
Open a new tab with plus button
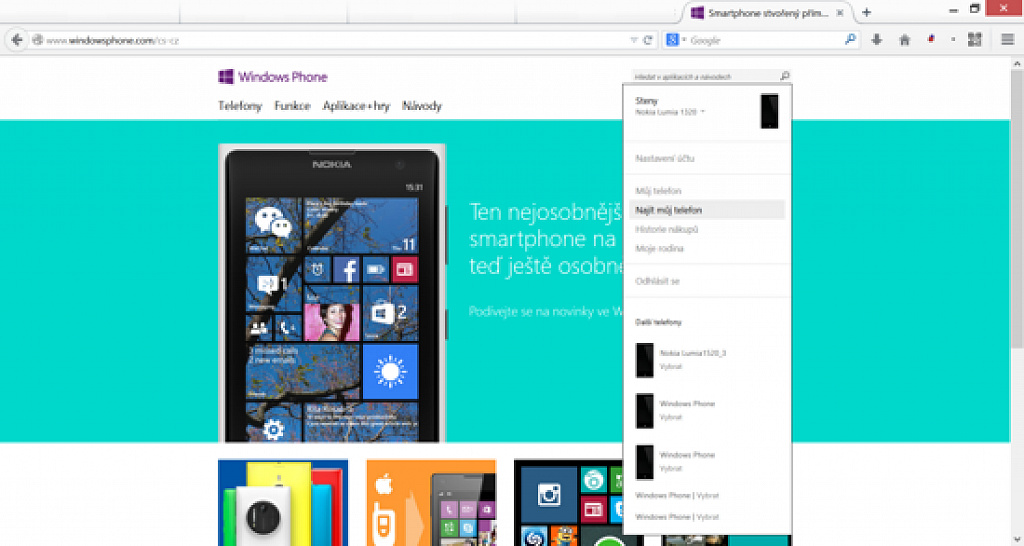[867, 12]
